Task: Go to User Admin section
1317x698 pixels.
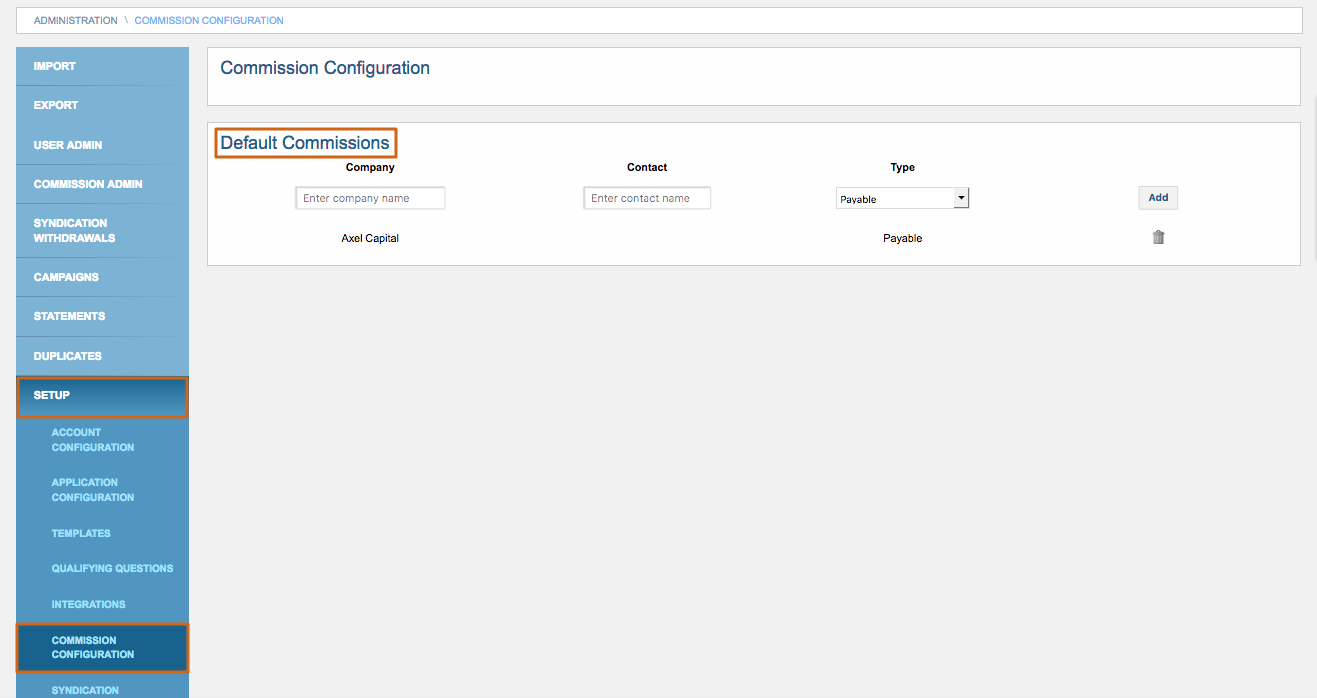Action: point(102,145)
